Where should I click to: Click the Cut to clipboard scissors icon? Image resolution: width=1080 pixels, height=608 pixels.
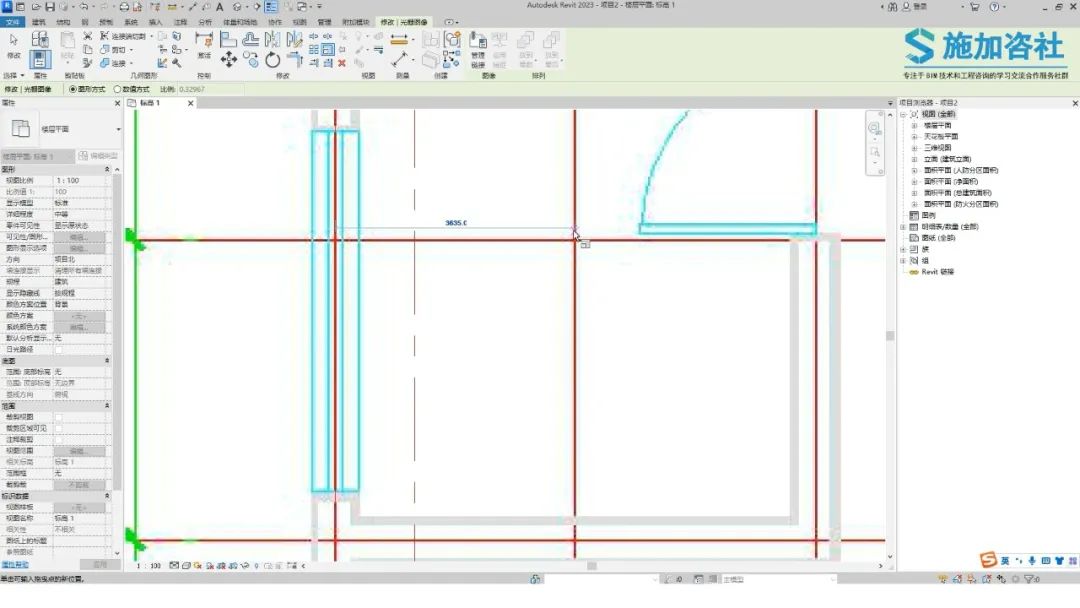click(87, 36)
